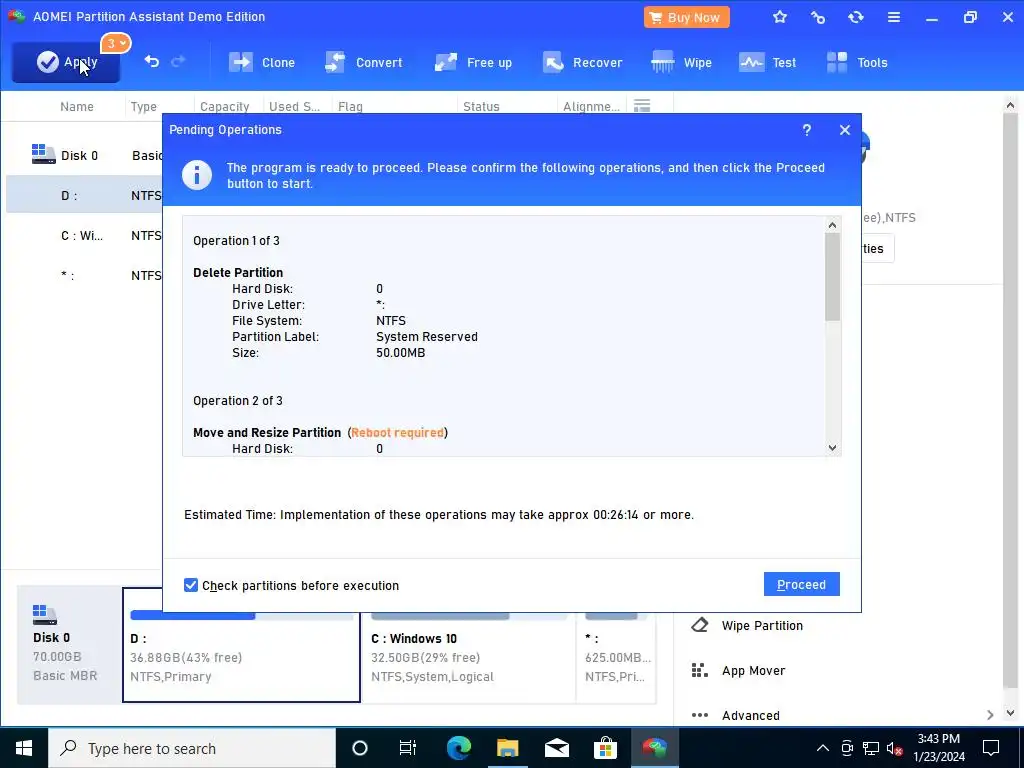Select D: 36.88GB partition in disk map
Screen dimensions: 1024x768
point(241,645)
